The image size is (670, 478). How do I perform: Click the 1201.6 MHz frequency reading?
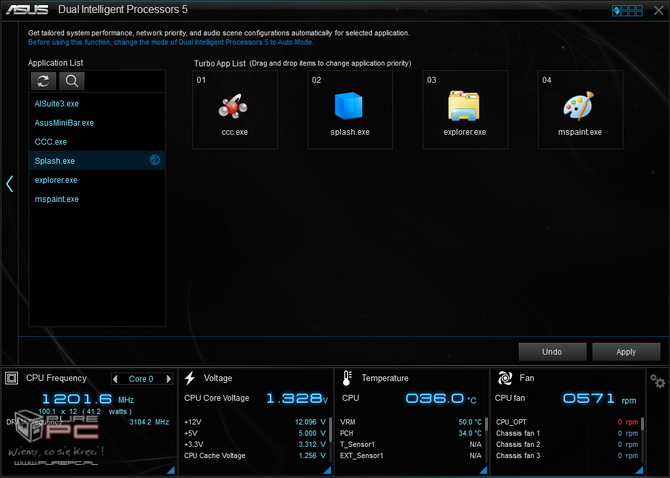click(88, 399)
